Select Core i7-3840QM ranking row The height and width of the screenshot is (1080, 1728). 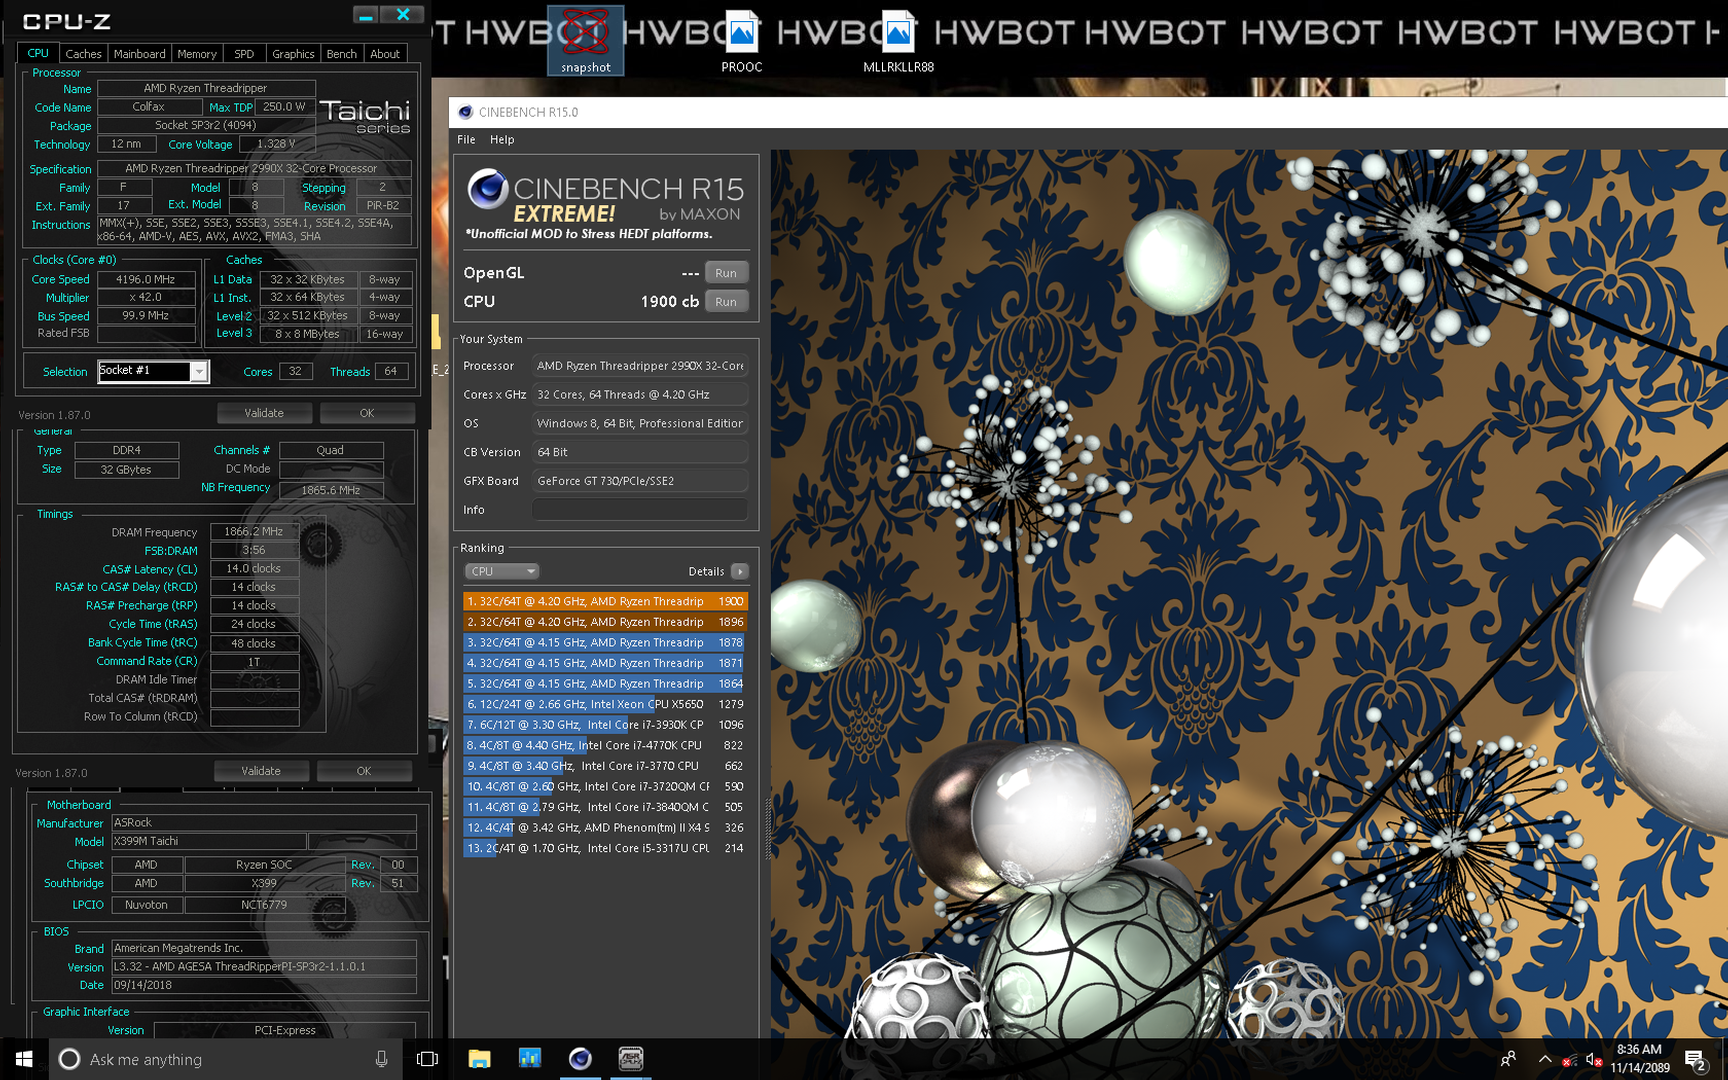[x=606, y=807]
